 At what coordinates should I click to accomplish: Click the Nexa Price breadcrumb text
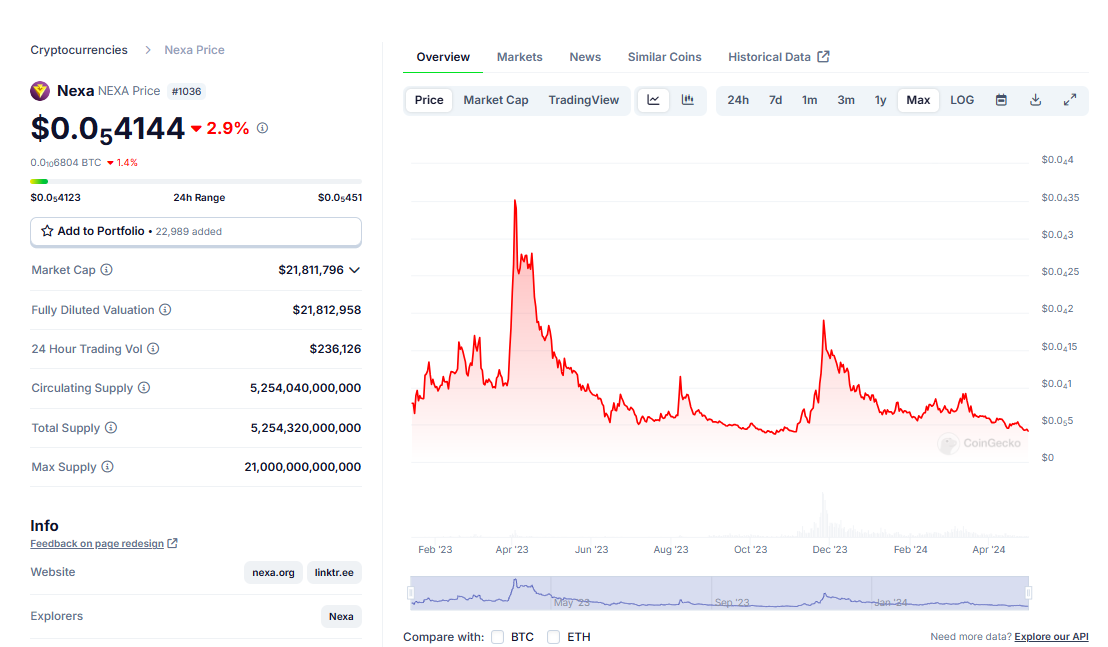point(194,50)
